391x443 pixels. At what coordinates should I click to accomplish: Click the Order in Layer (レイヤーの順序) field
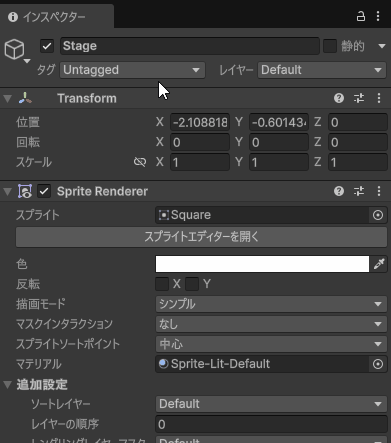(271, 424)
